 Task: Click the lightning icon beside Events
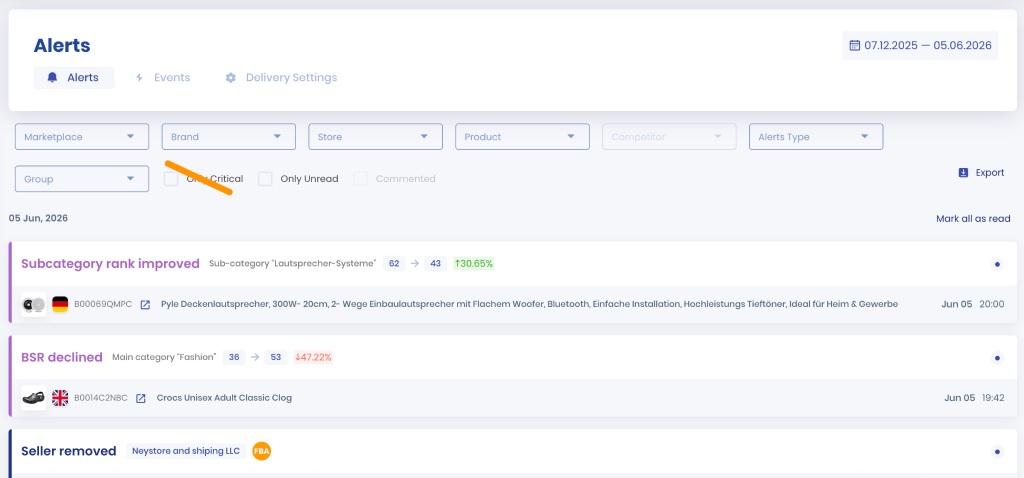tap(138, 78)
